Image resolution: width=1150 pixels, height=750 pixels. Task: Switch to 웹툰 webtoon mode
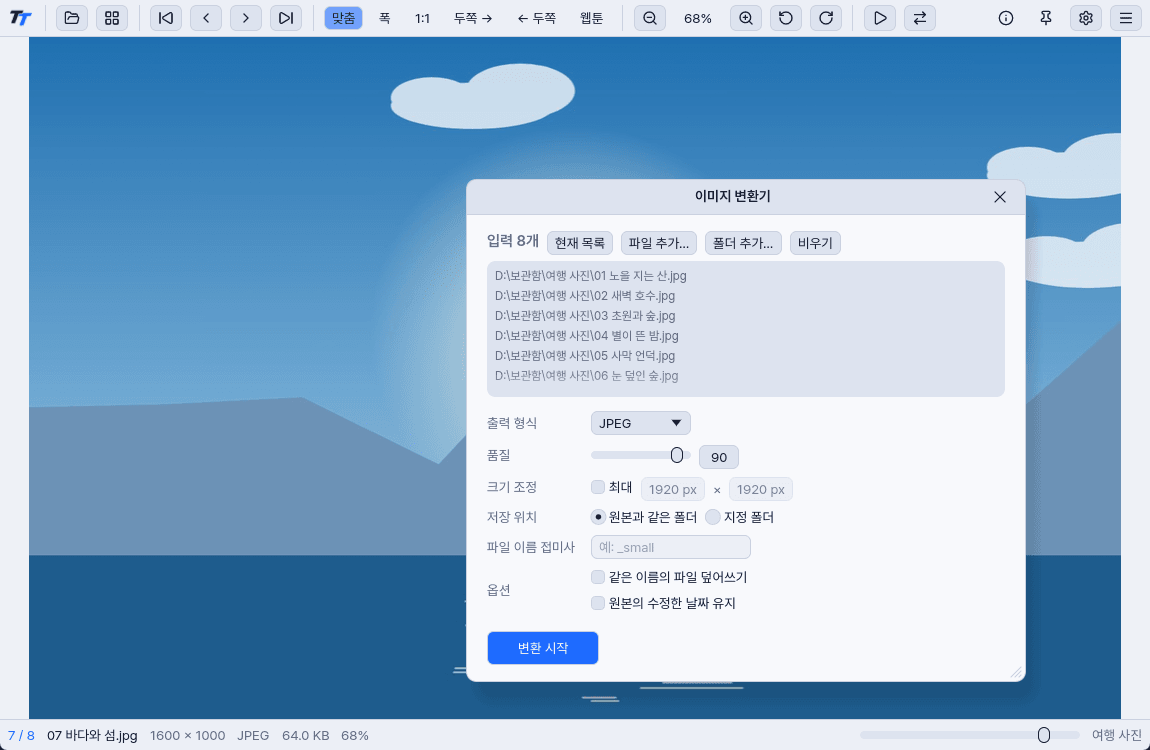[591, 18]
